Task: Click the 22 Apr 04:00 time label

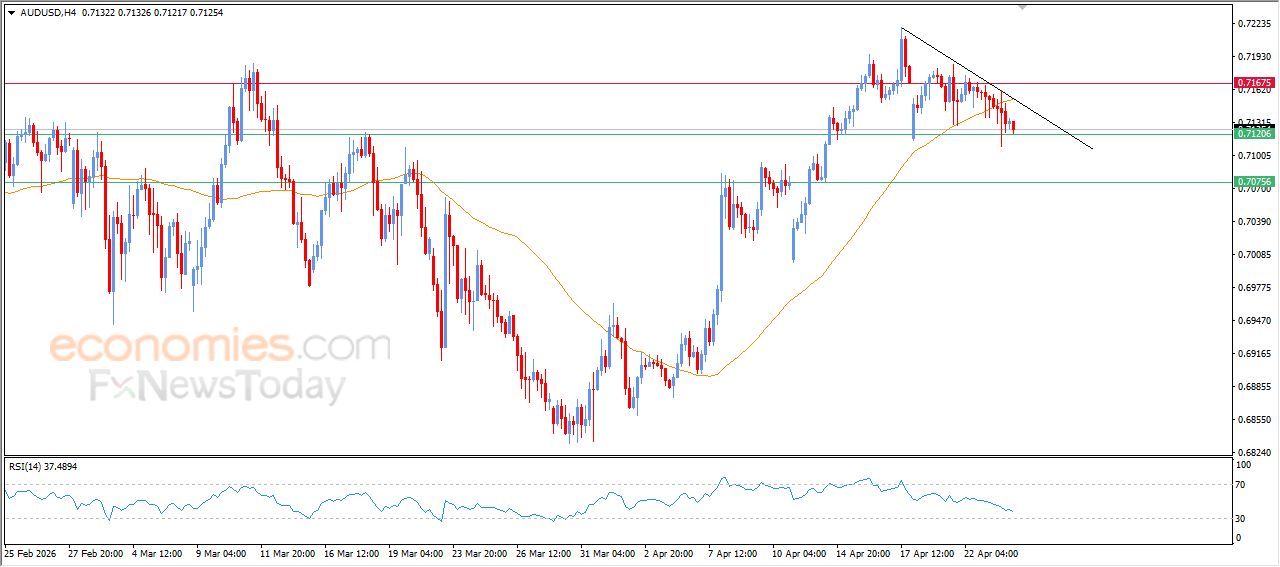Action: pos(989,552)
